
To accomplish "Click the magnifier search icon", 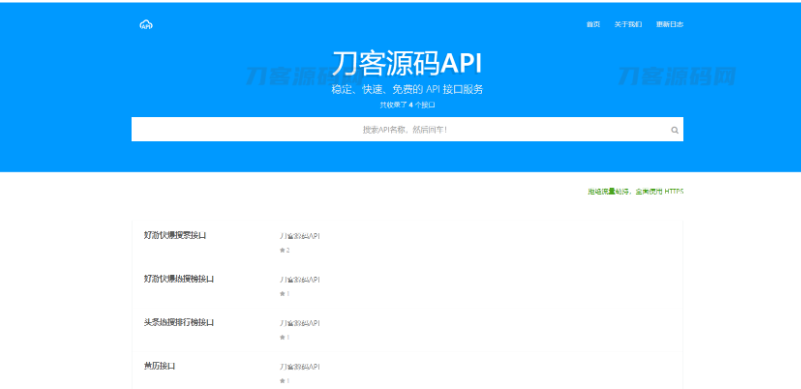I will tap(675, 130).
